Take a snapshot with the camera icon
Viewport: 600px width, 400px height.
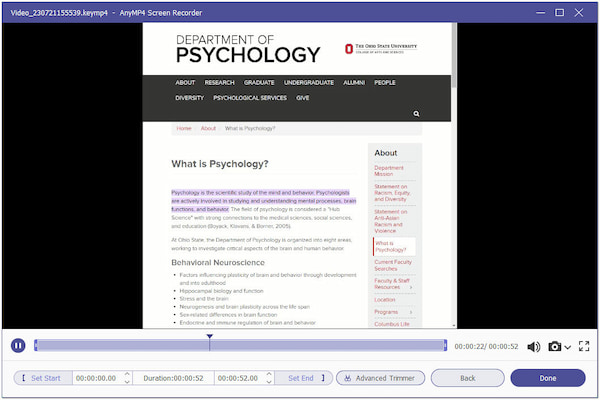tap(555, 347)
